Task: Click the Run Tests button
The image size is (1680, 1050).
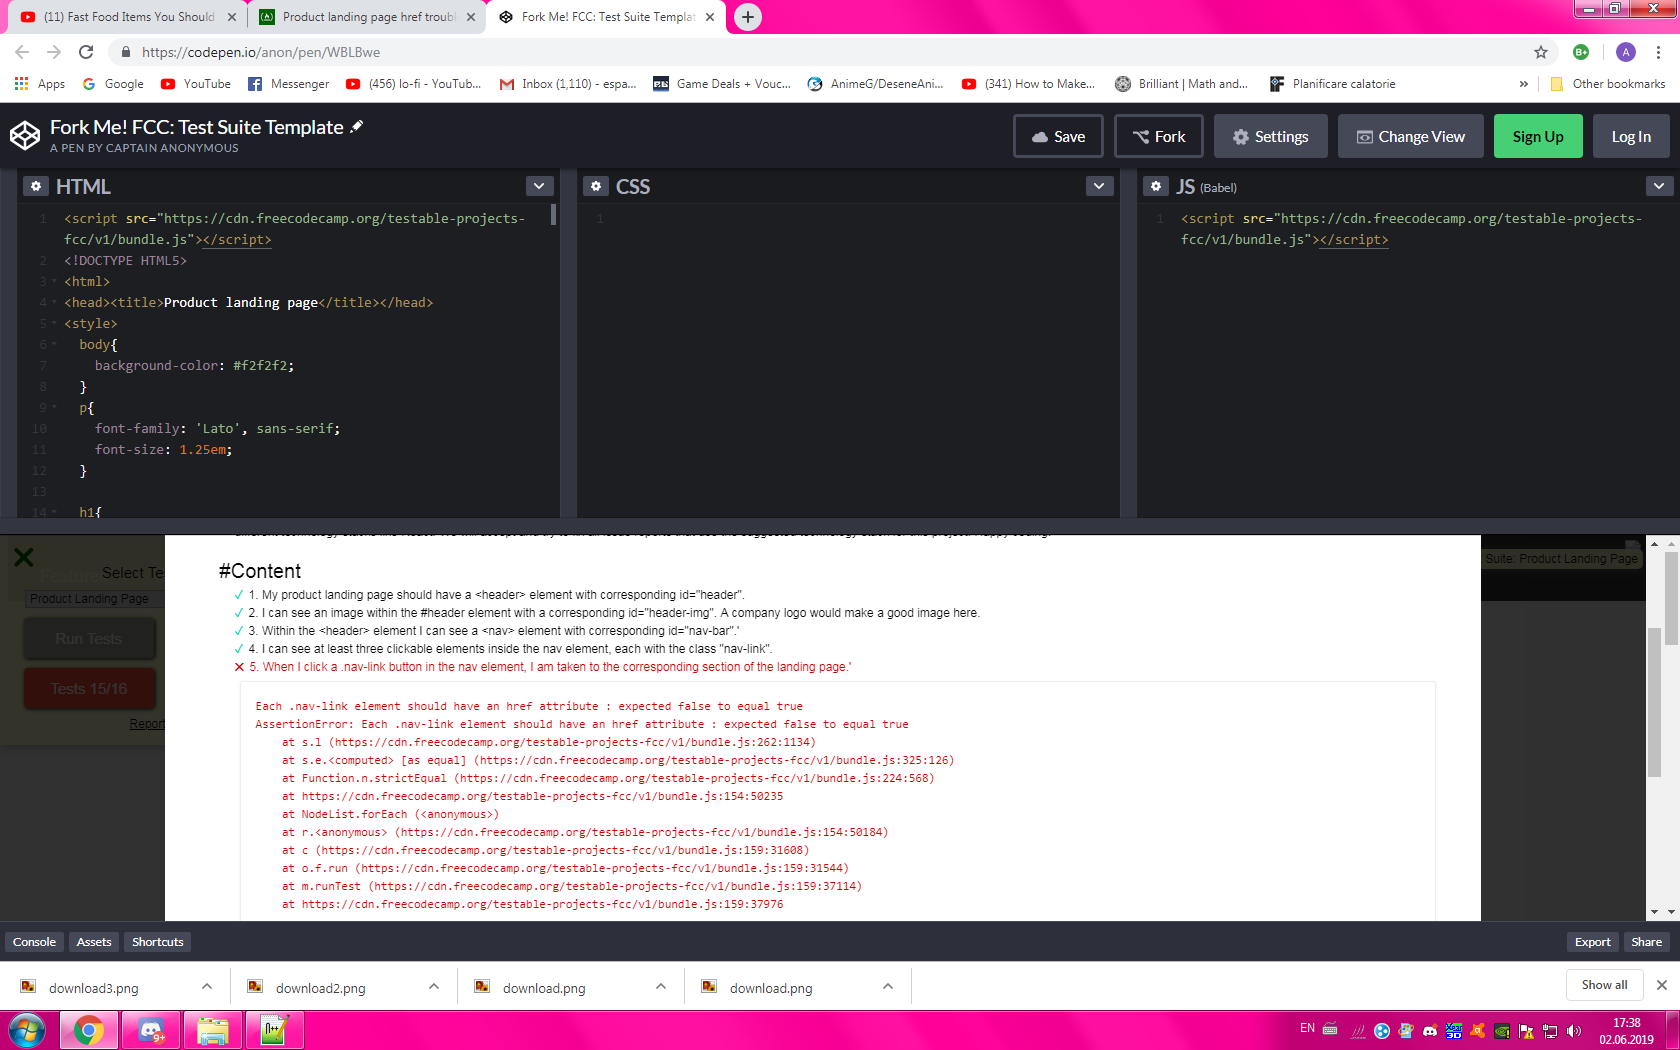Action: pyautogui.click(x=88, y=638)
